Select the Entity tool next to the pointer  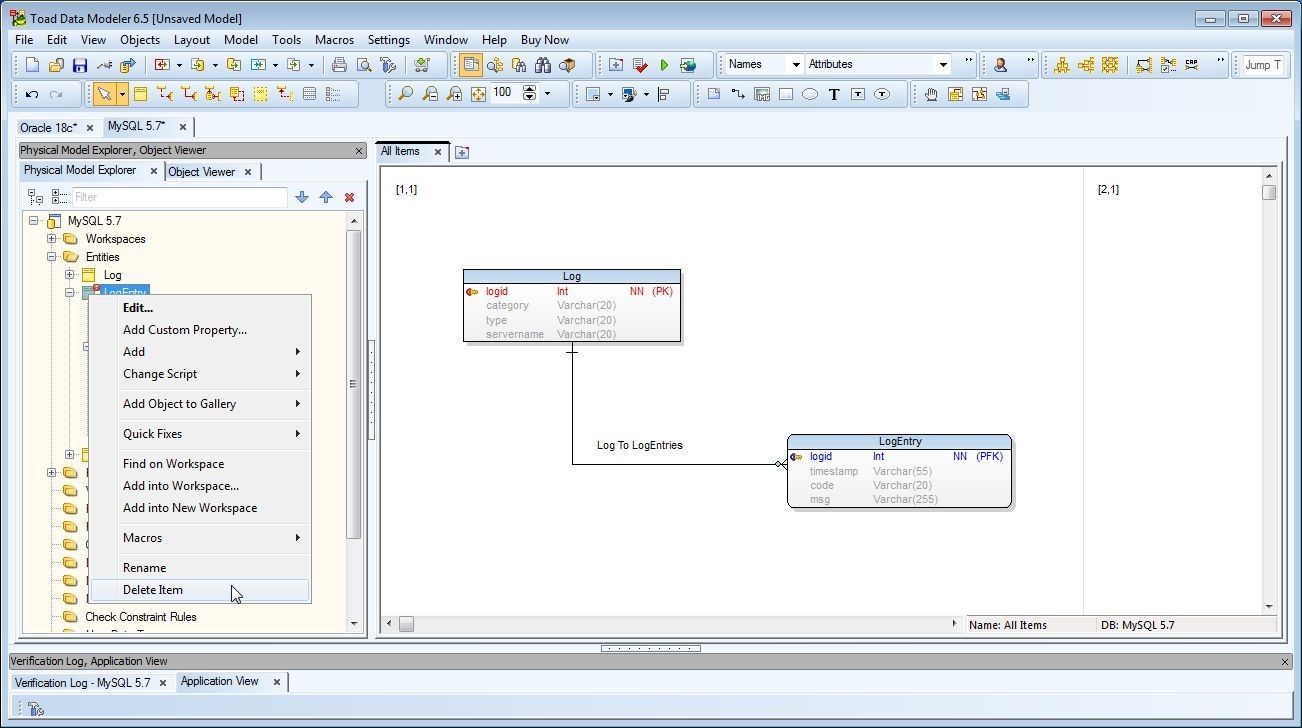(x=140, y=94)
